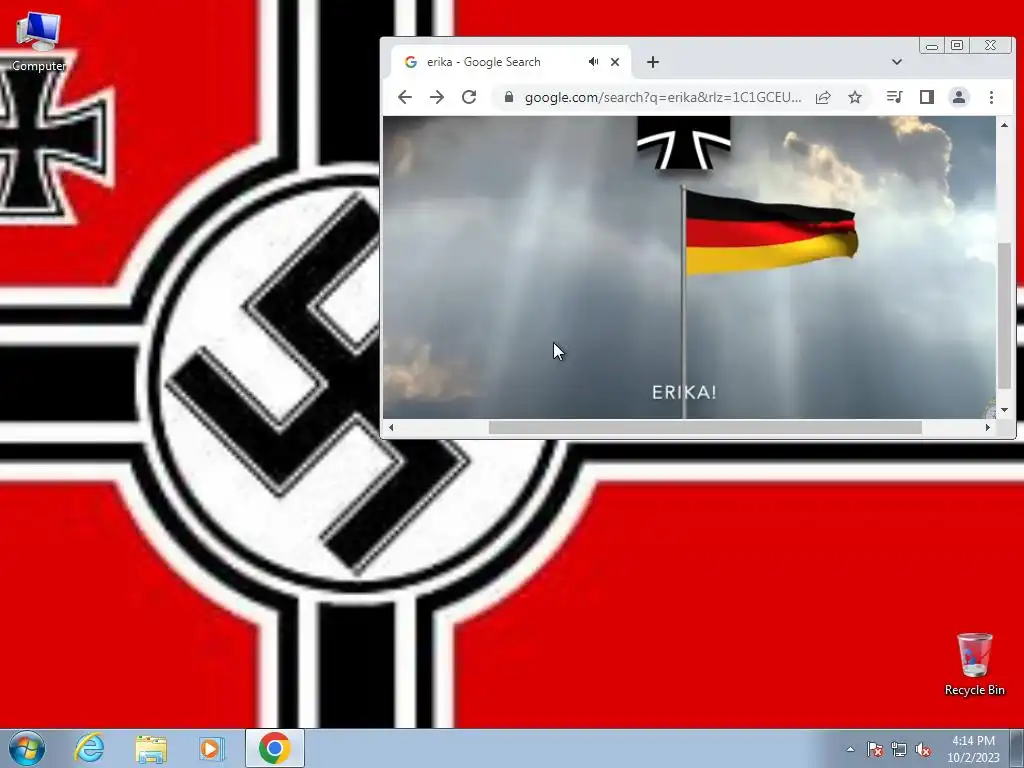Image resolution: width=1024 pixels, height=768 pixels.
Task: Open a new tab with plus button
Action: (652, 62)
